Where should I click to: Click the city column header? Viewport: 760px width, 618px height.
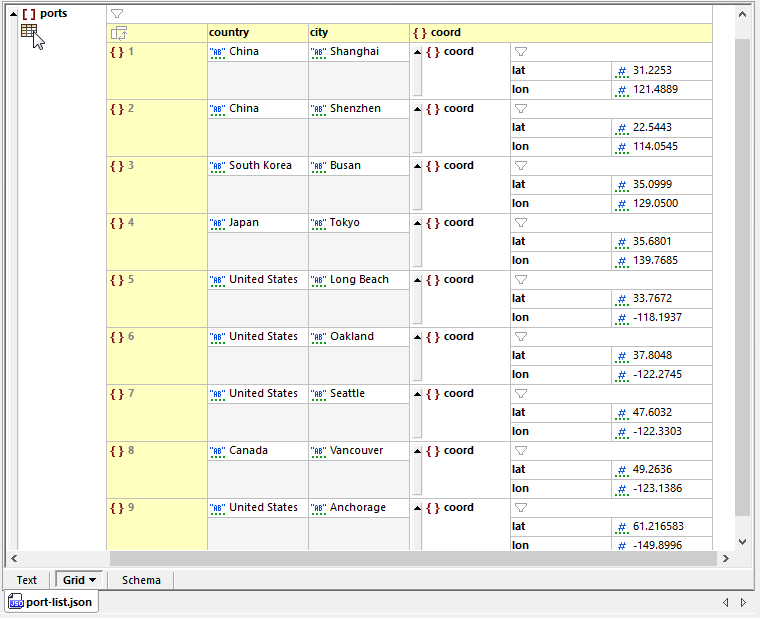[357, 33]
